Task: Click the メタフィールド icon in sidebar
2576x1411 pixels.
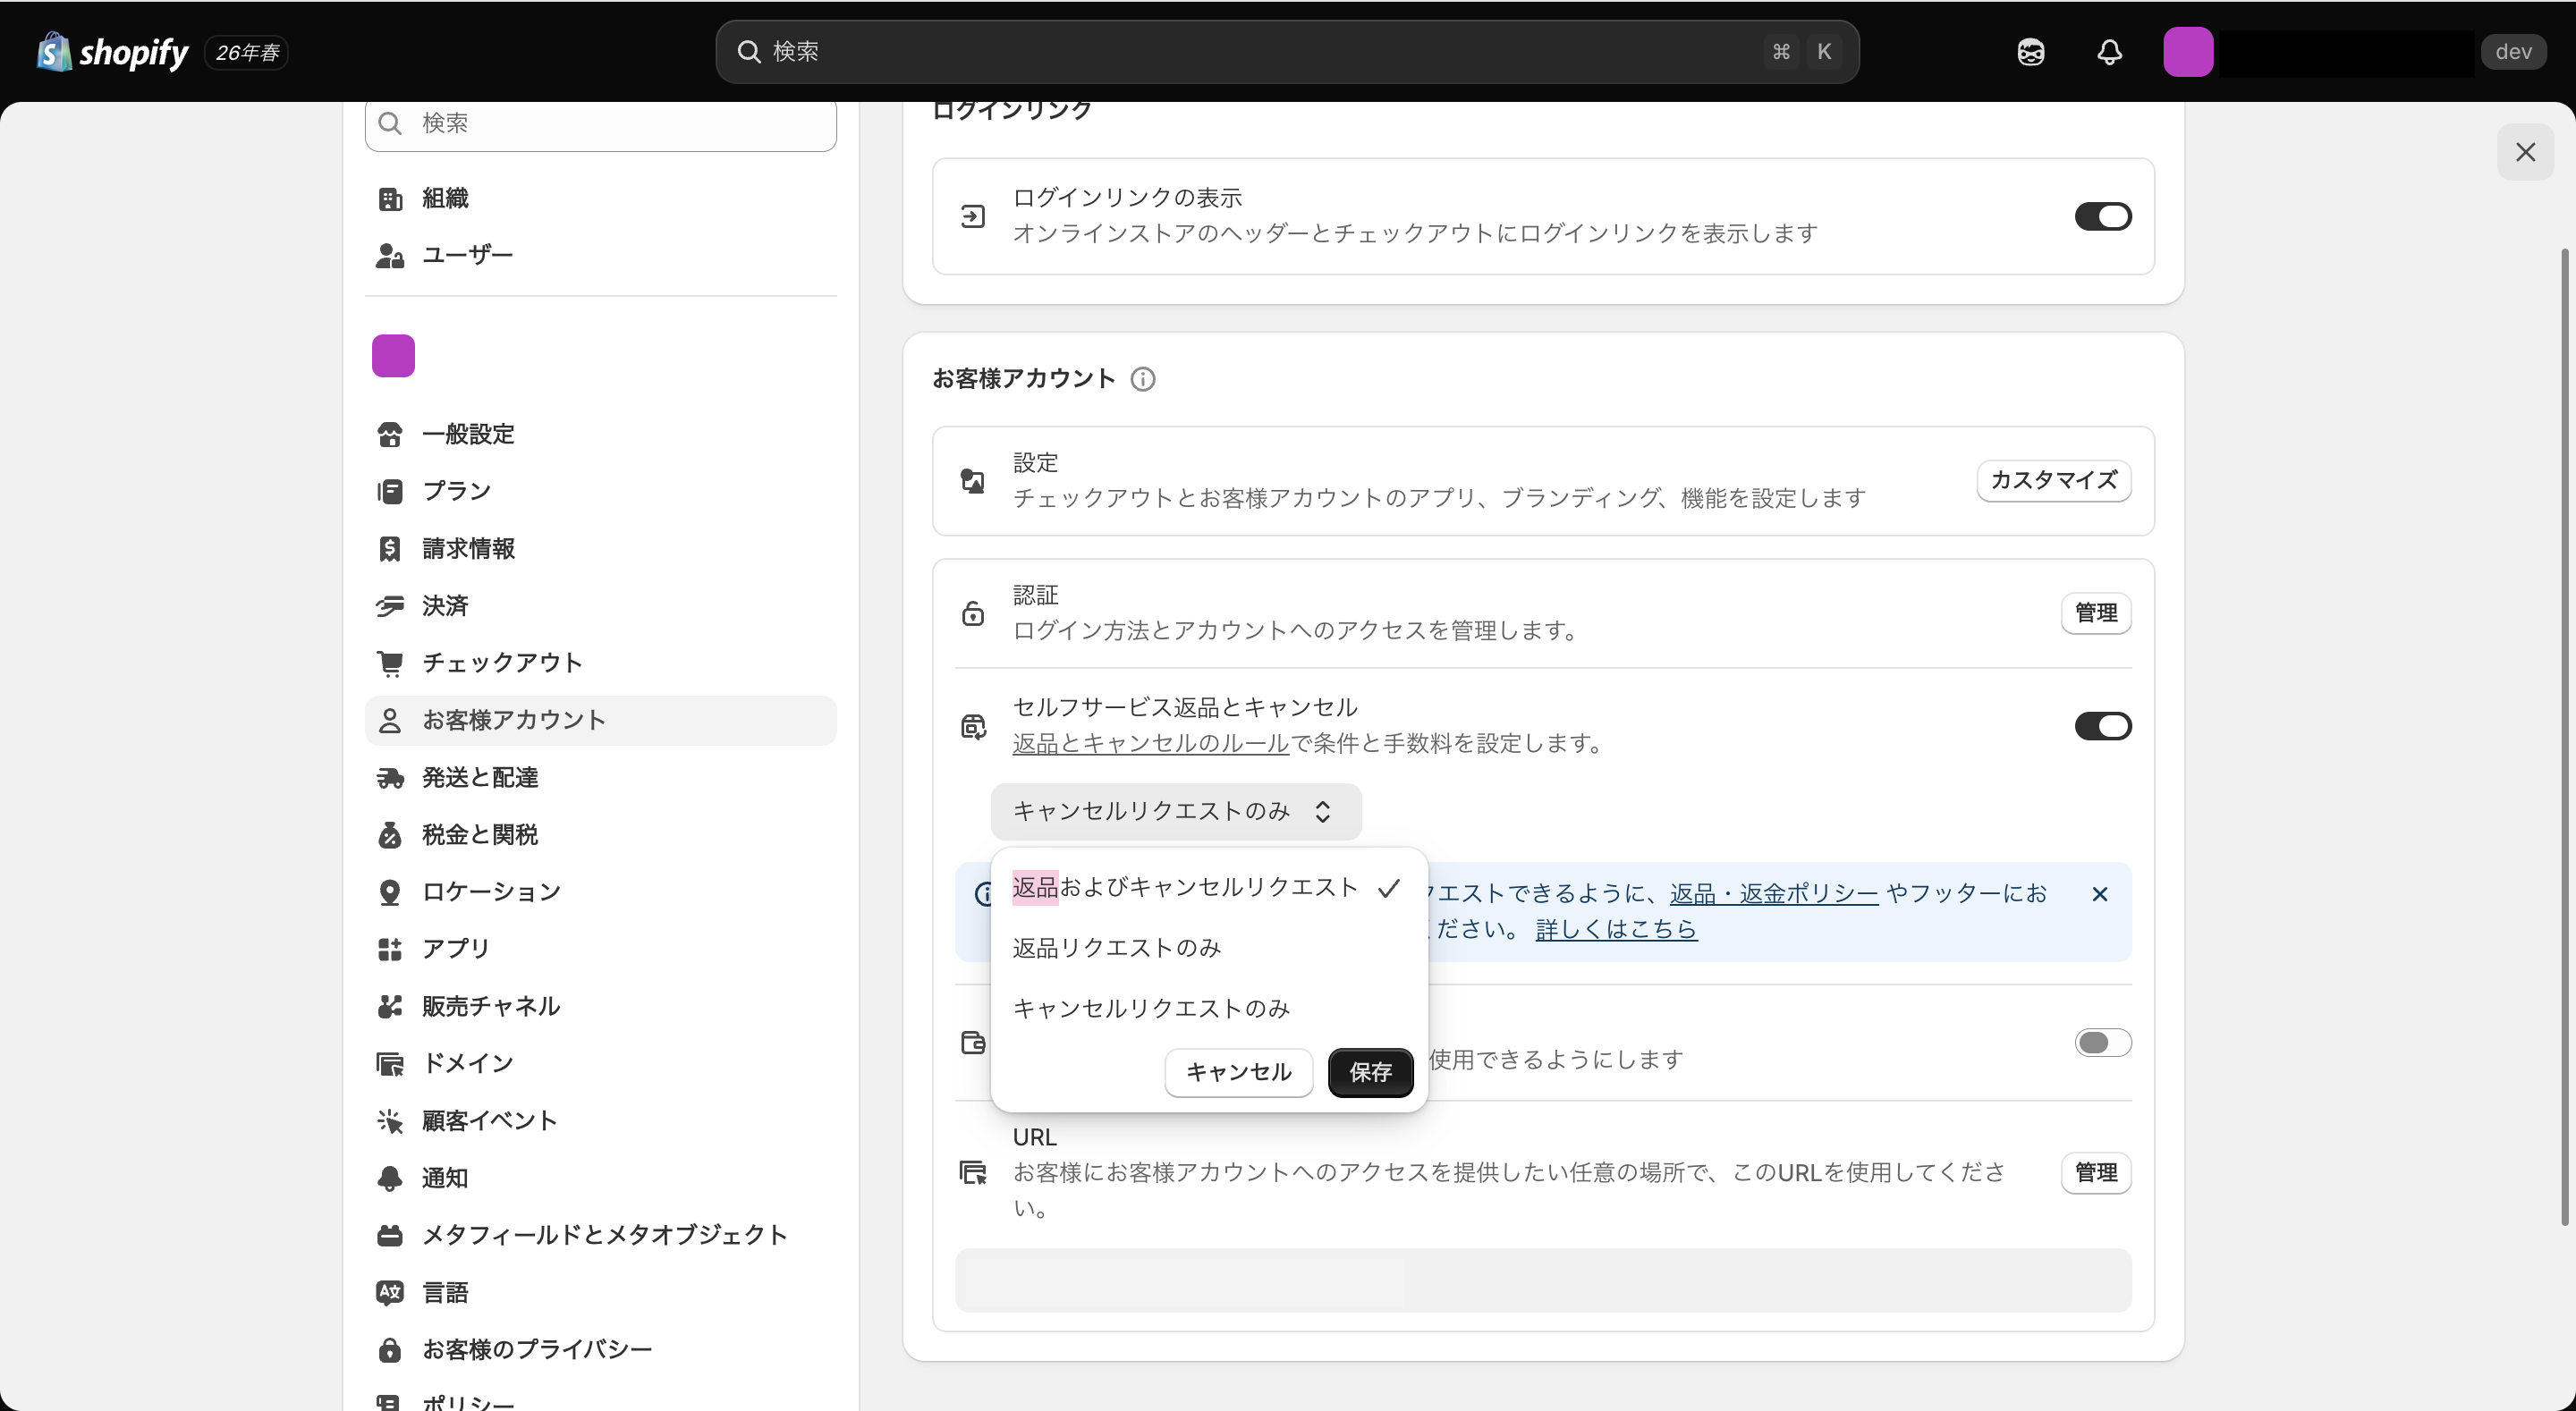Action: pos(389,1236)
